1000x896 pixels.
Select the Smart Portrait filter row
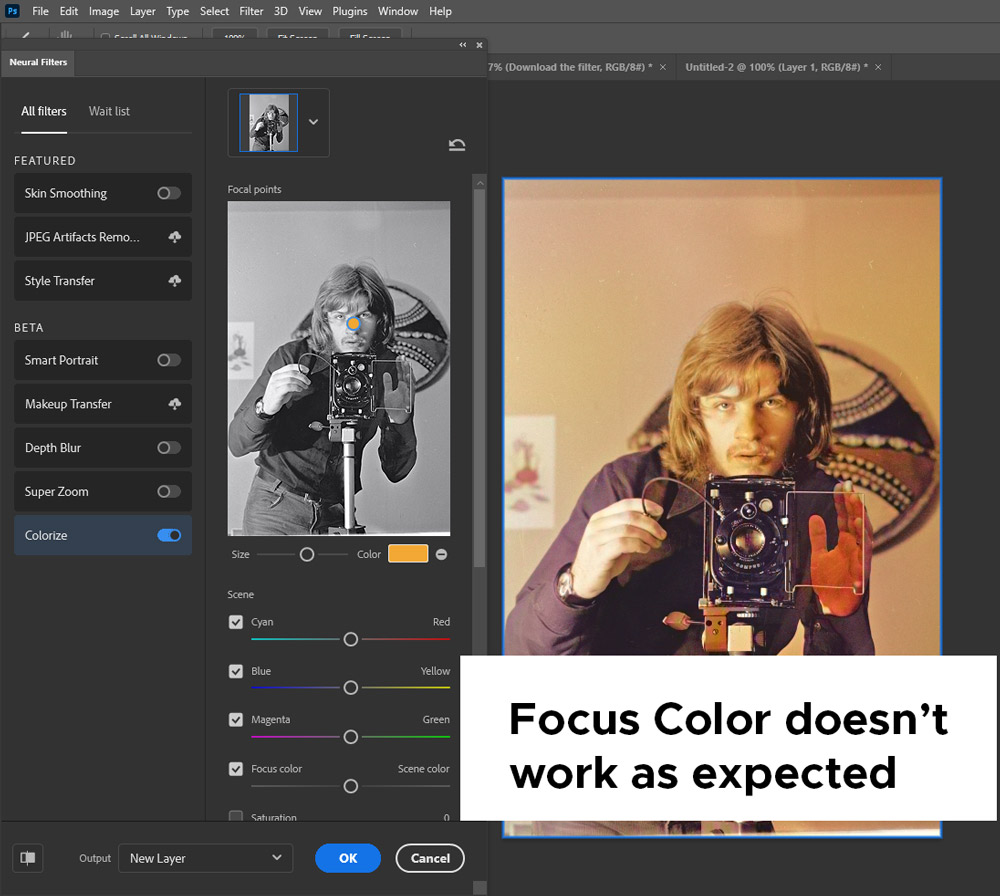coord(103,360)
